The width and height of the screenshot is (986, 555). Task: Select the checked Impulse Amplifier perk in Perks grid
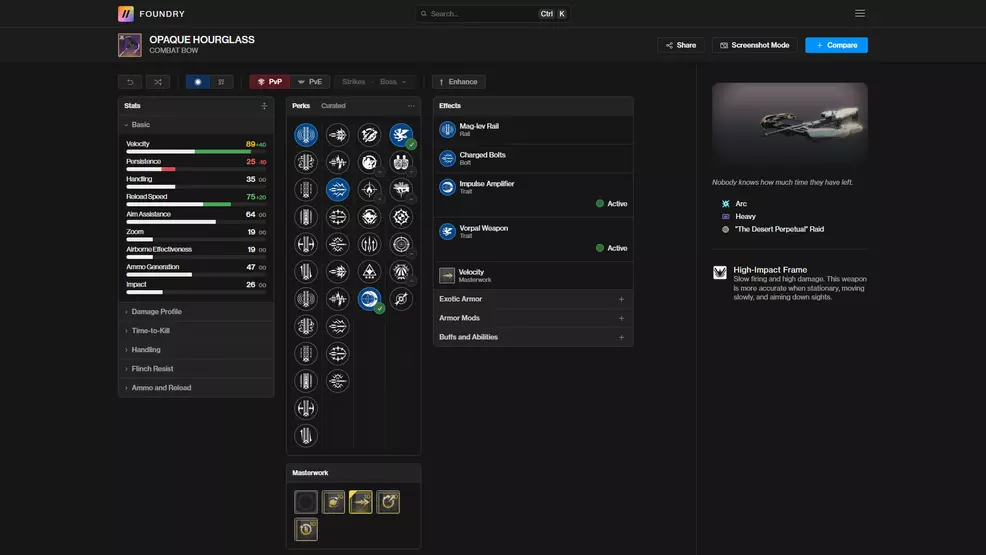[370, 299]
